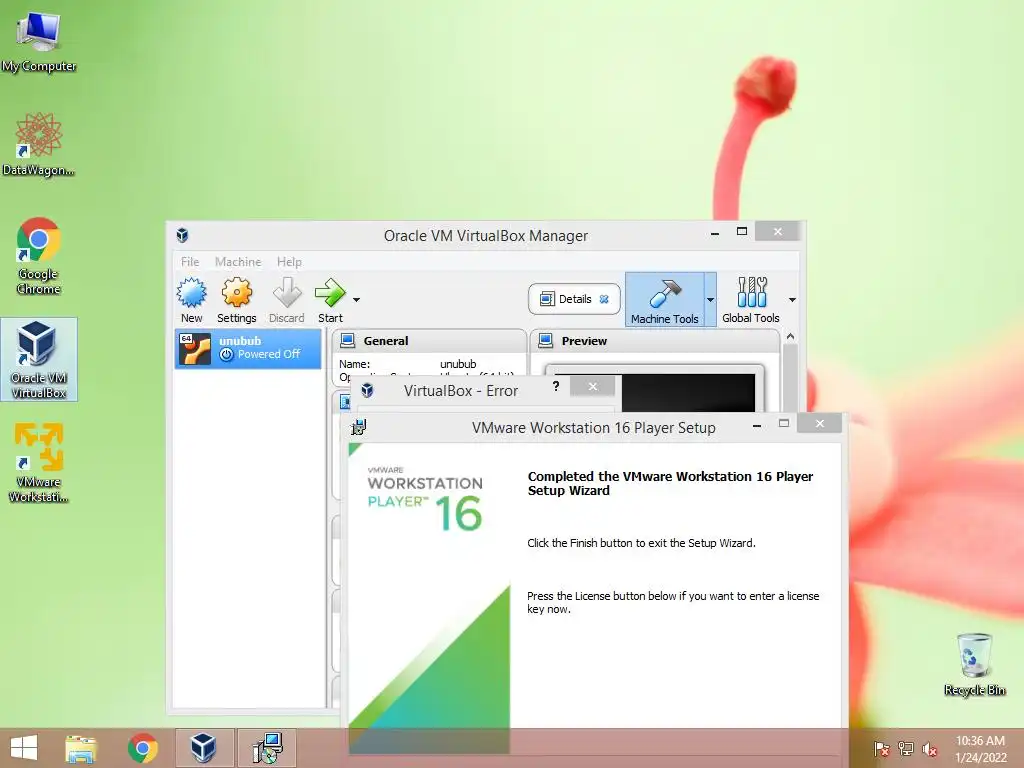The width and height of the screenshot is (1024, 768).
Task: Open the File menu in VirtualBox
Action: click(190, 262)
